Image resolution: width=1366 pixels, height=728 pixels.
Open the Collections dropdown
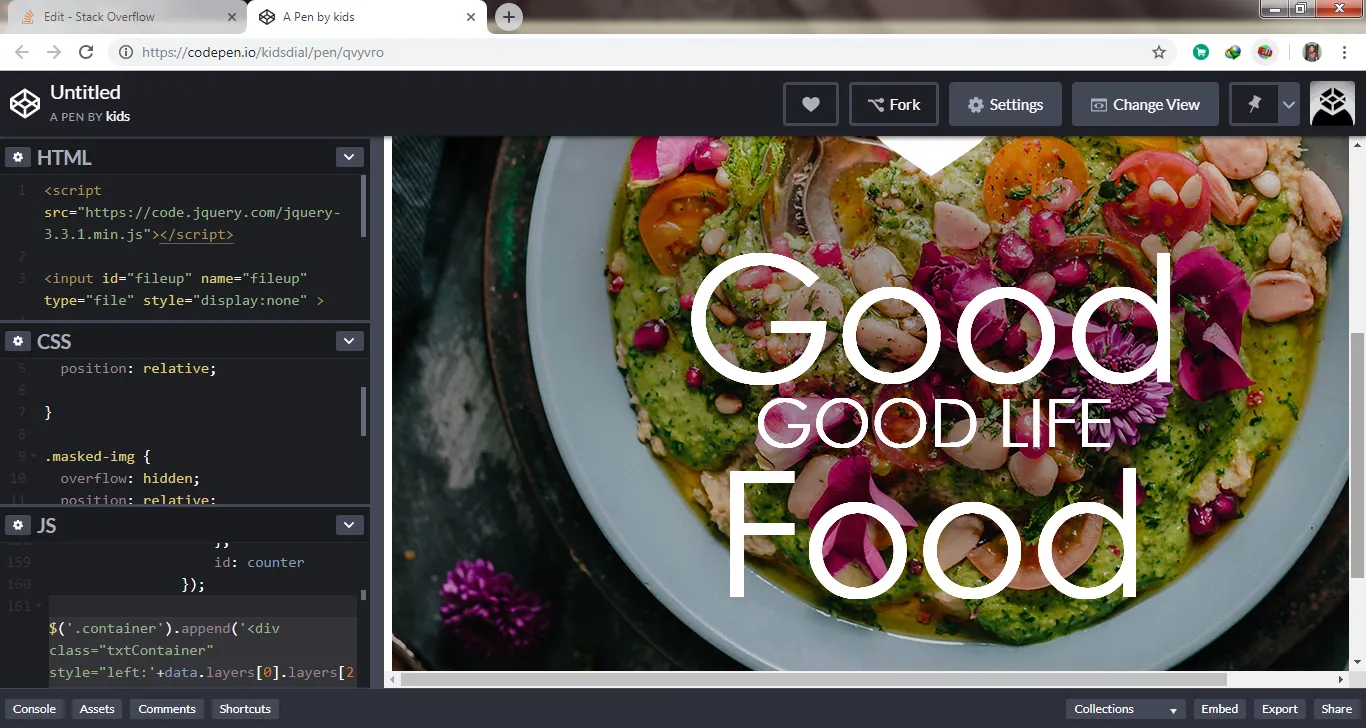1125,709
